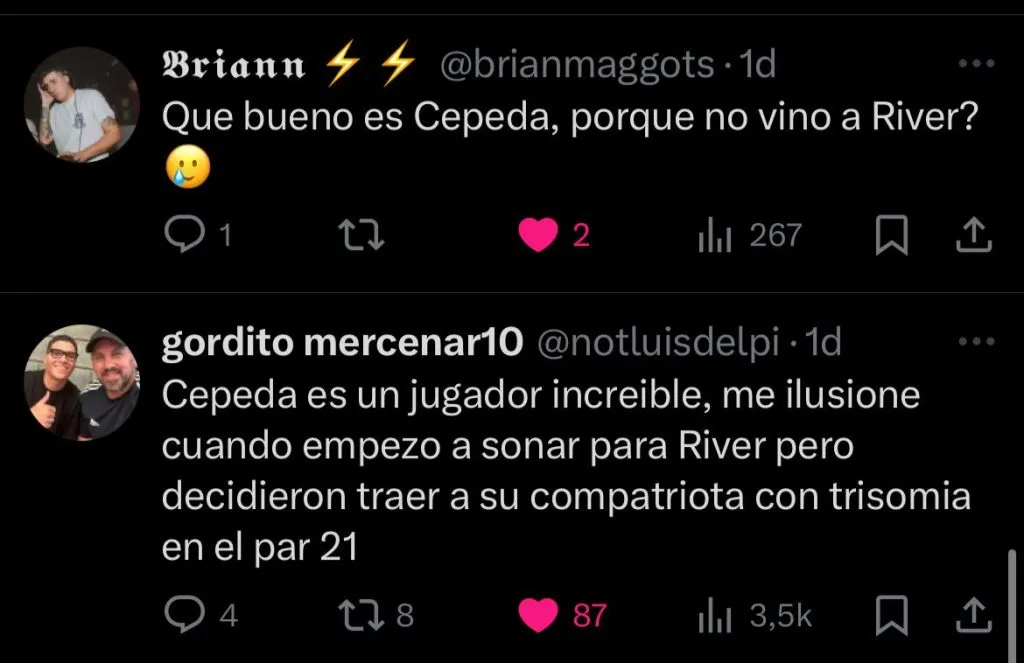Bookmark Briann's tweet

tap(891, 235)
